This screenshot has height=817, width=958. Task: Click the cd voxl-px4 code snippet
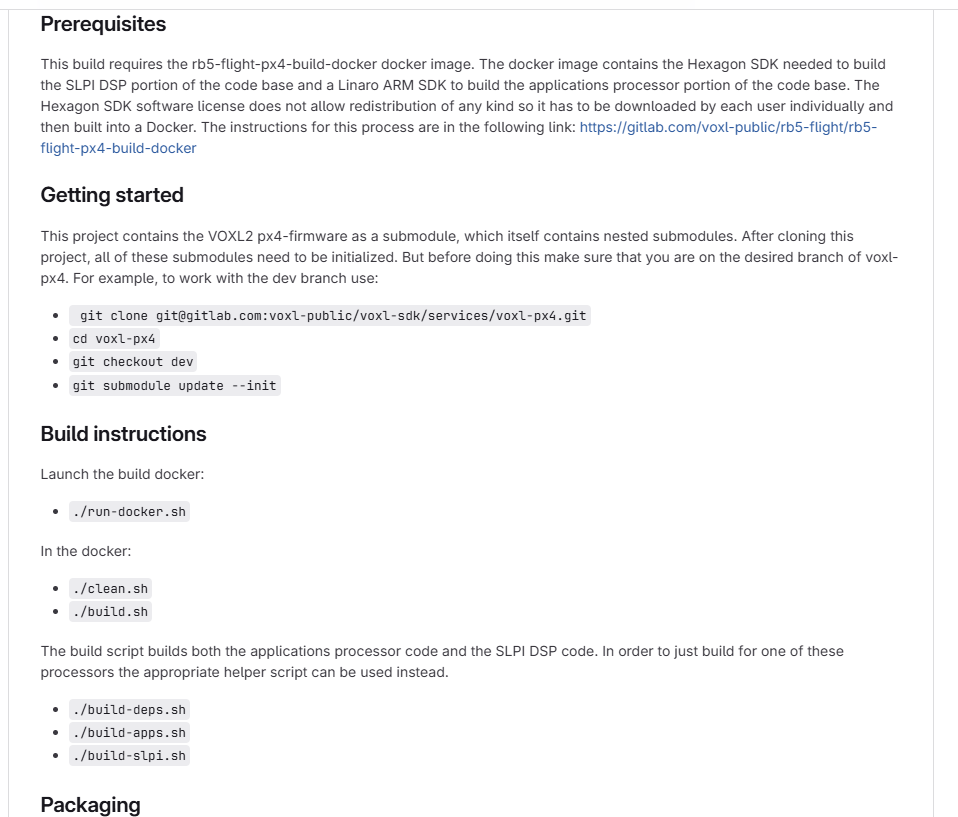114,338
